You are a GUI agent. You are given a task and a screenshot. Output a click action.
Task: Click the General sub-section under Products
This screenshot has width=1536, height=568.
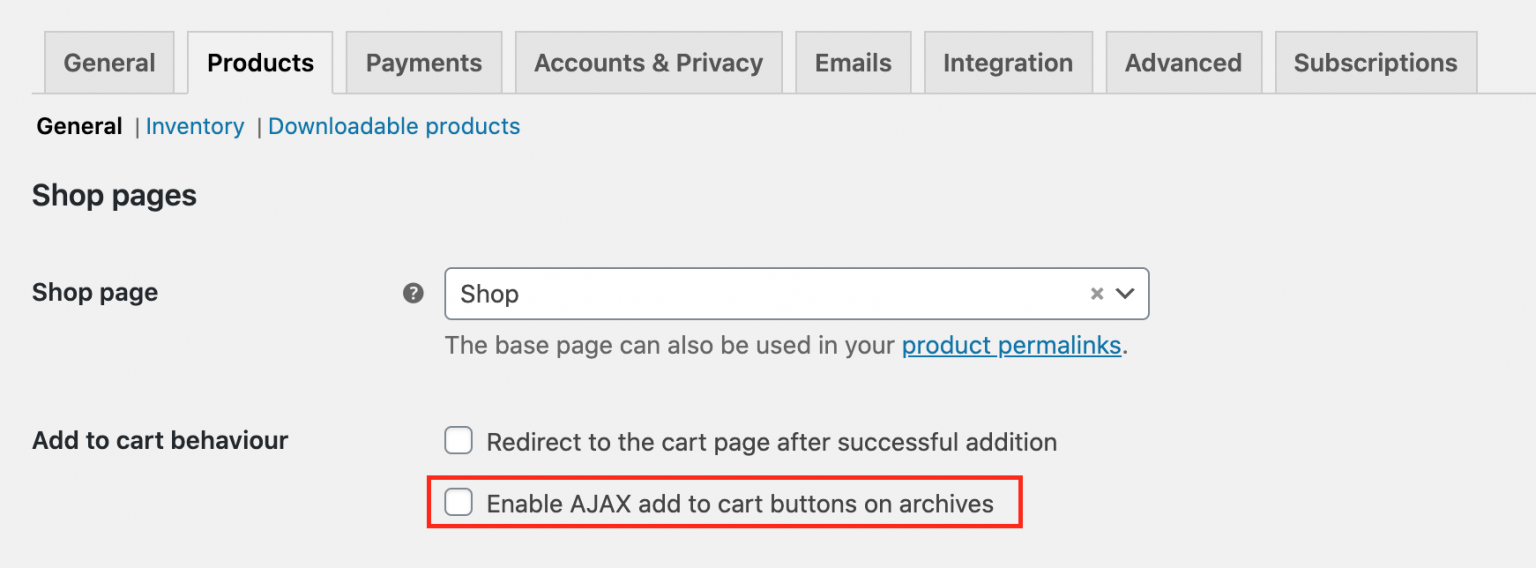(79, 126)
